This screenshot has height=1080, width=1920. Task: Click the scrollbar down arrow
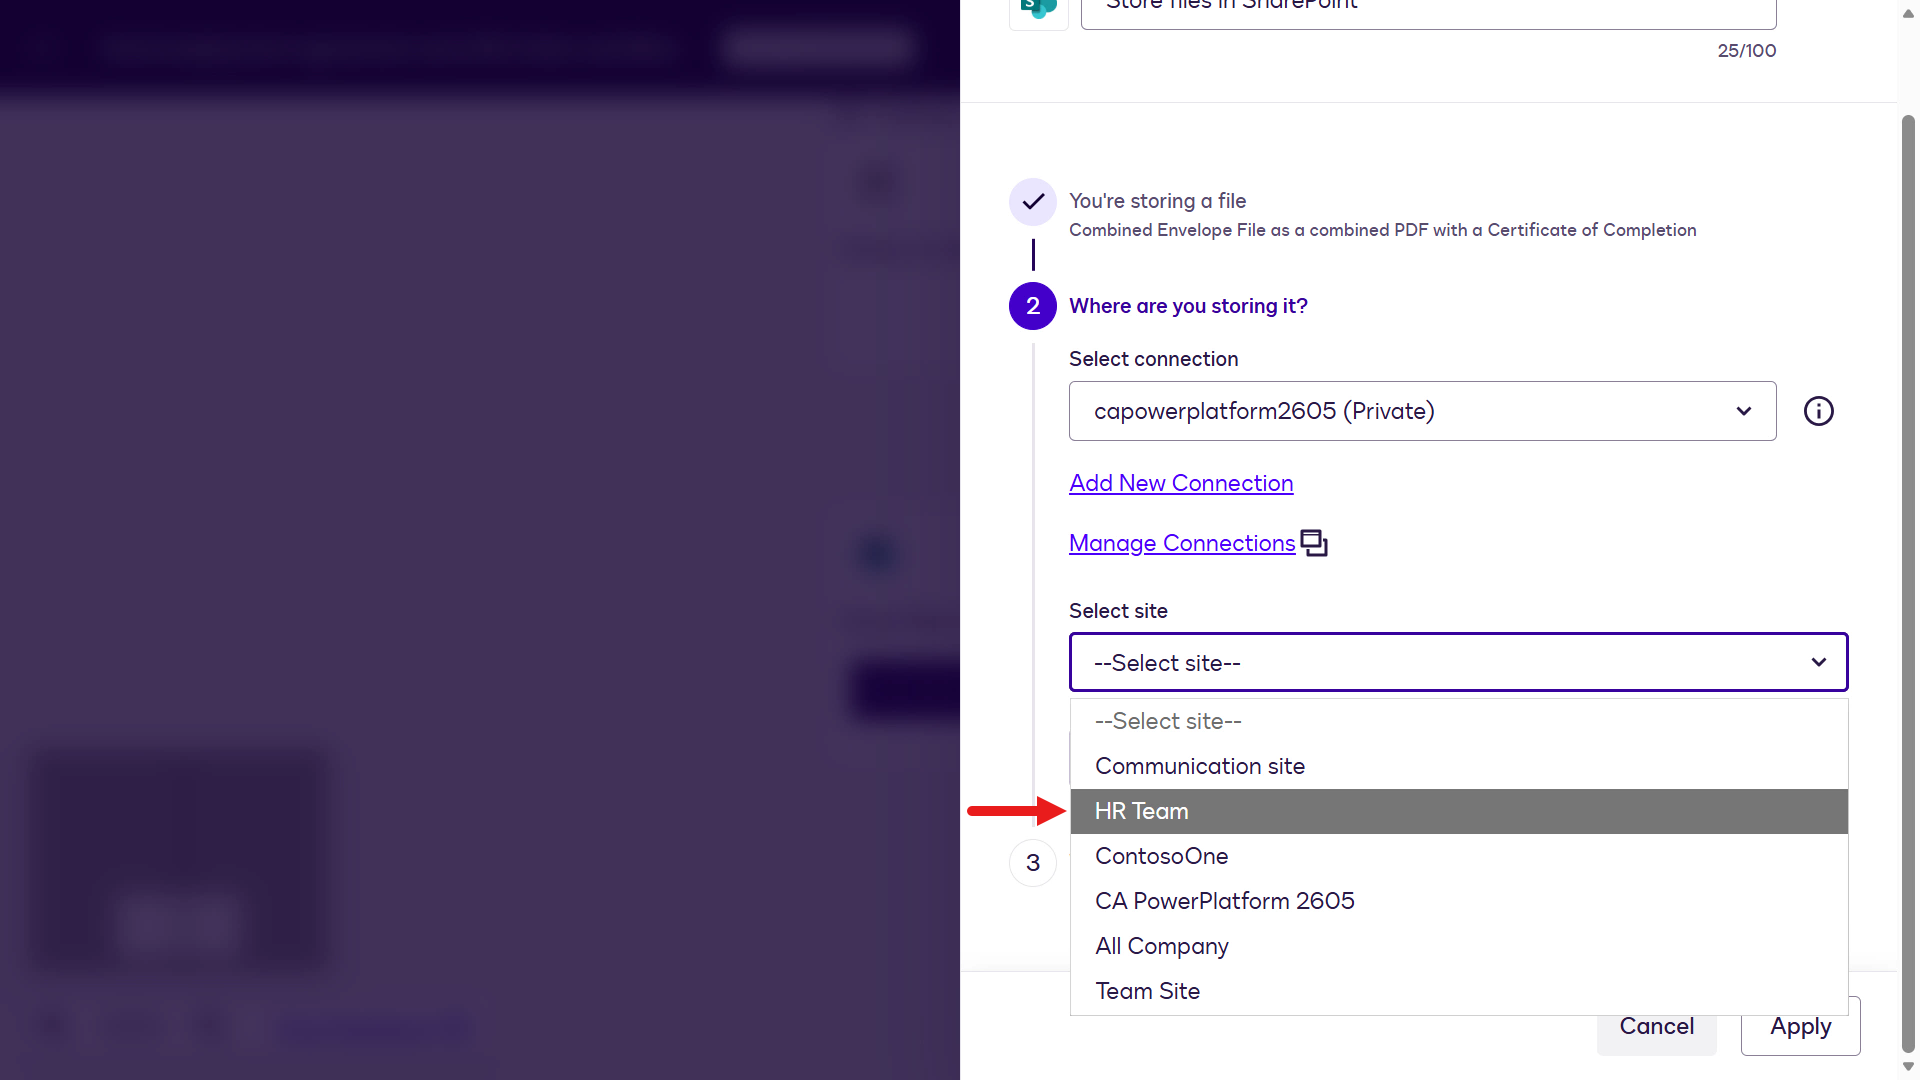tap(1908, 1066)
